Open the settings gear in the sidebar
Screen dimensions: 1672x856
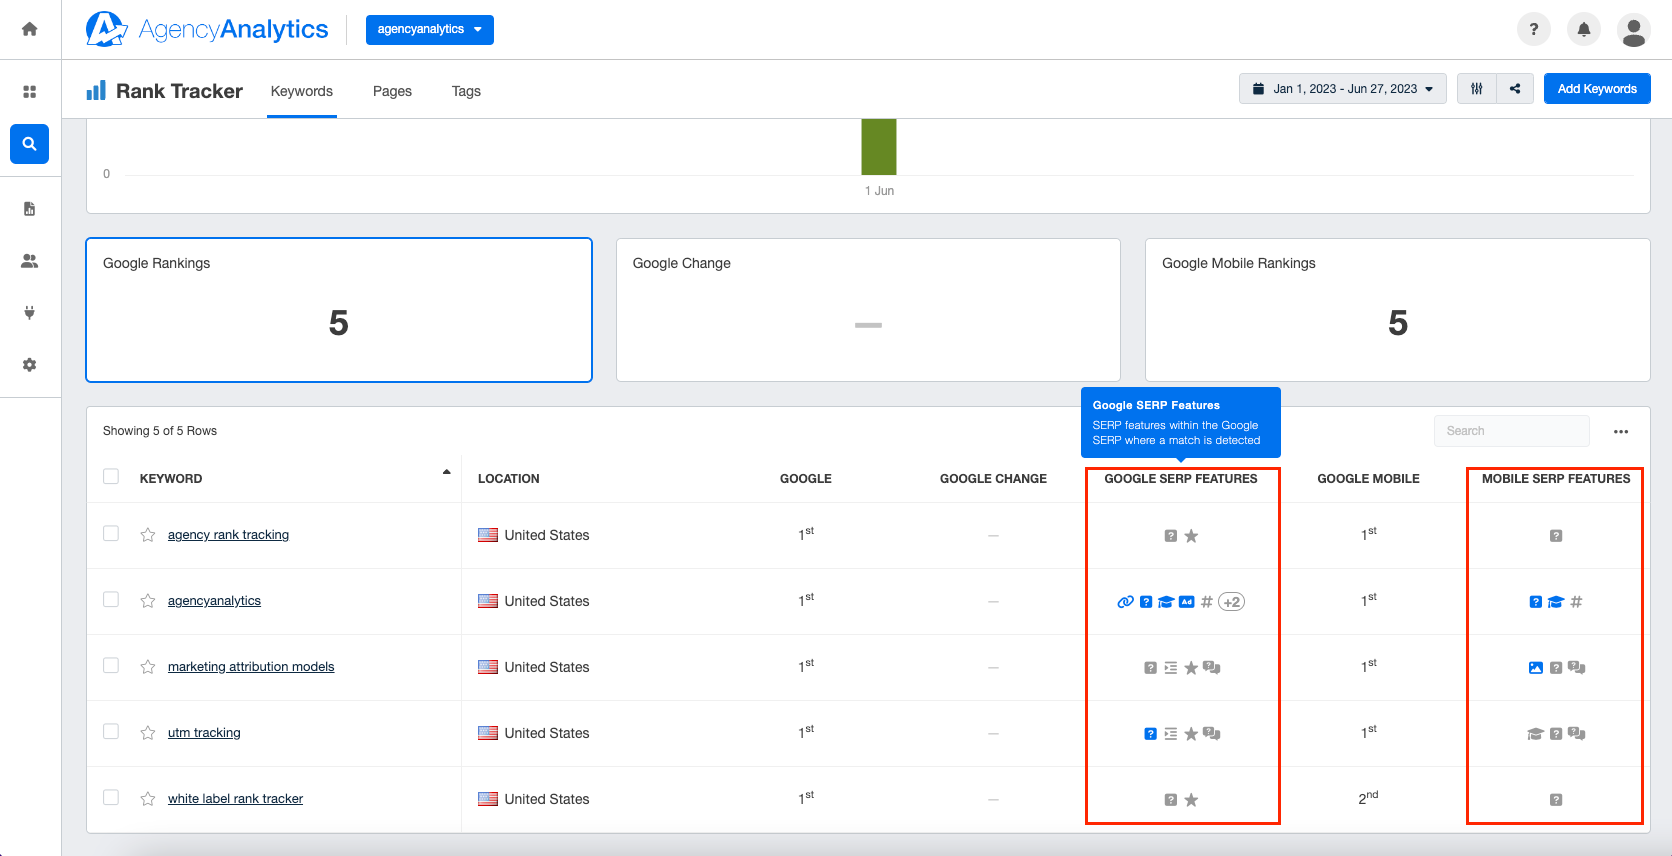coord(30,365)
